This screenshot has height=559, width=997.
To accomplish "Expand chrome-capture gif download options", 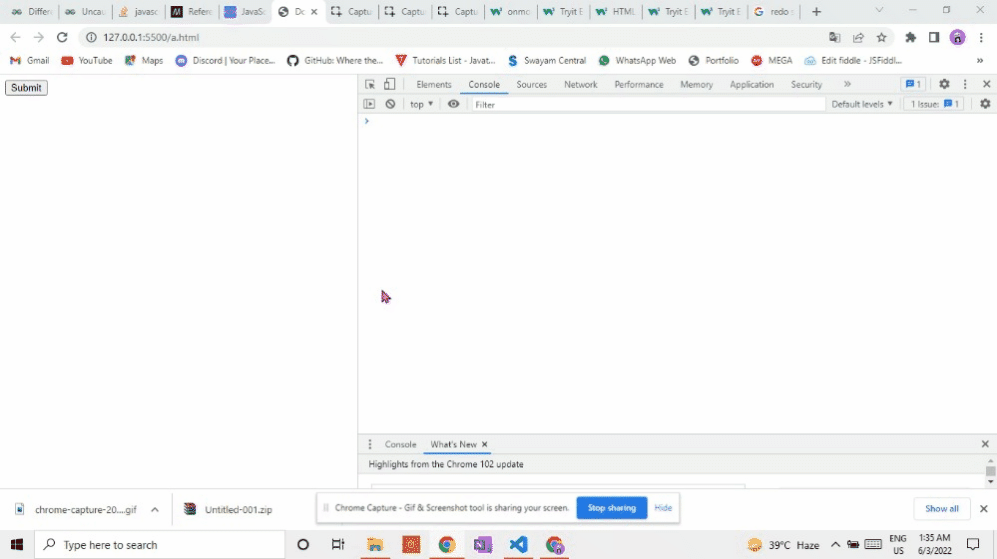I will coord(155,509).
